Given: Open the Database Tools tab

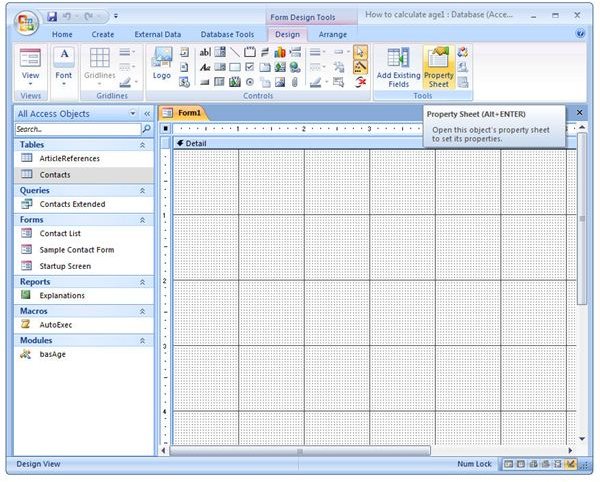Looking at the screenshot, I should [x=227, y=34].
